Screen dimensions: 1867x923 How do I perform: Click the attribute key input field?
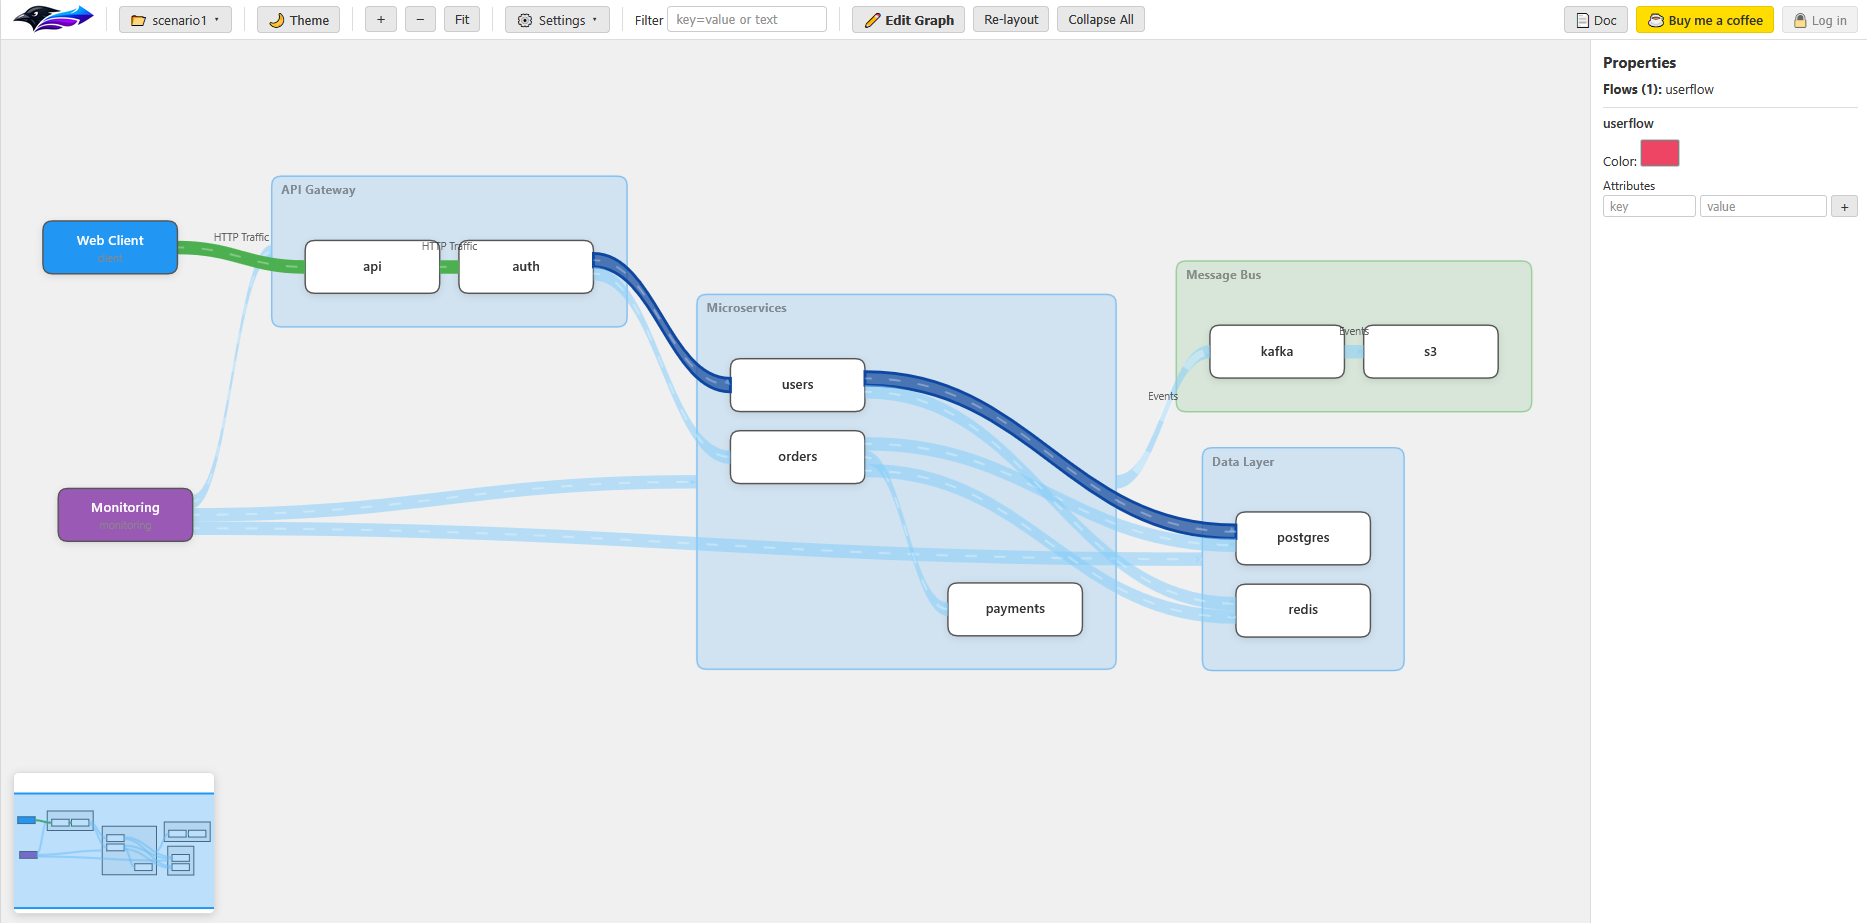click(x=1648, y=207)
